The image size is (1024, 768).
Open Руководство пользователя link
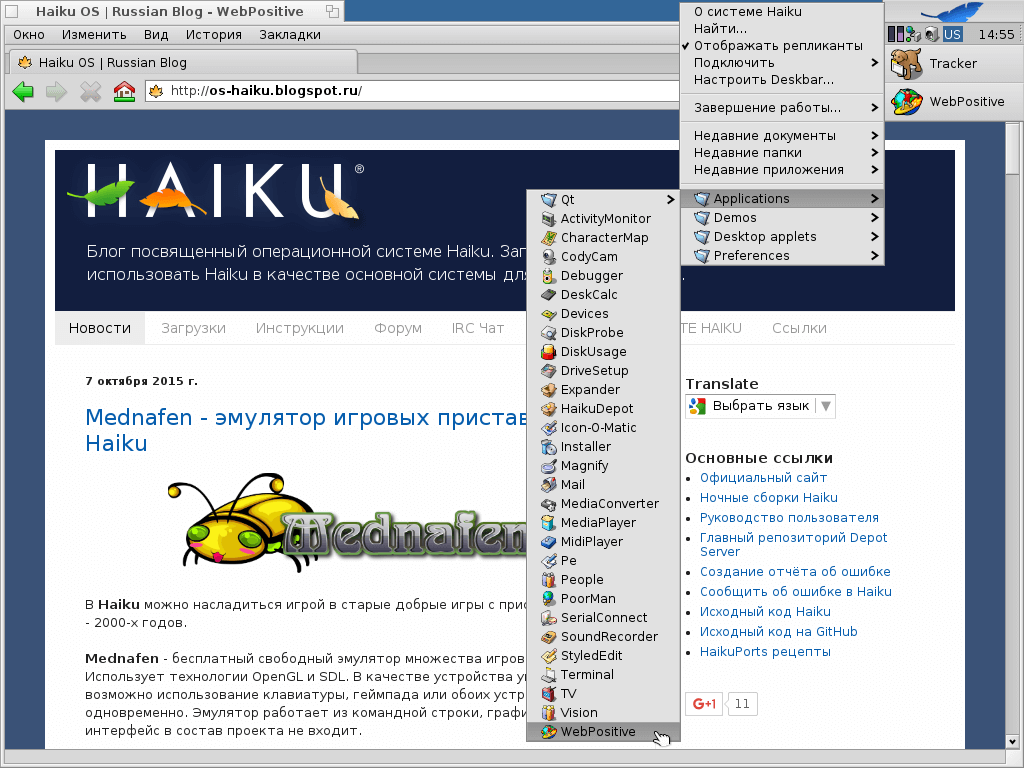point(789,518)
